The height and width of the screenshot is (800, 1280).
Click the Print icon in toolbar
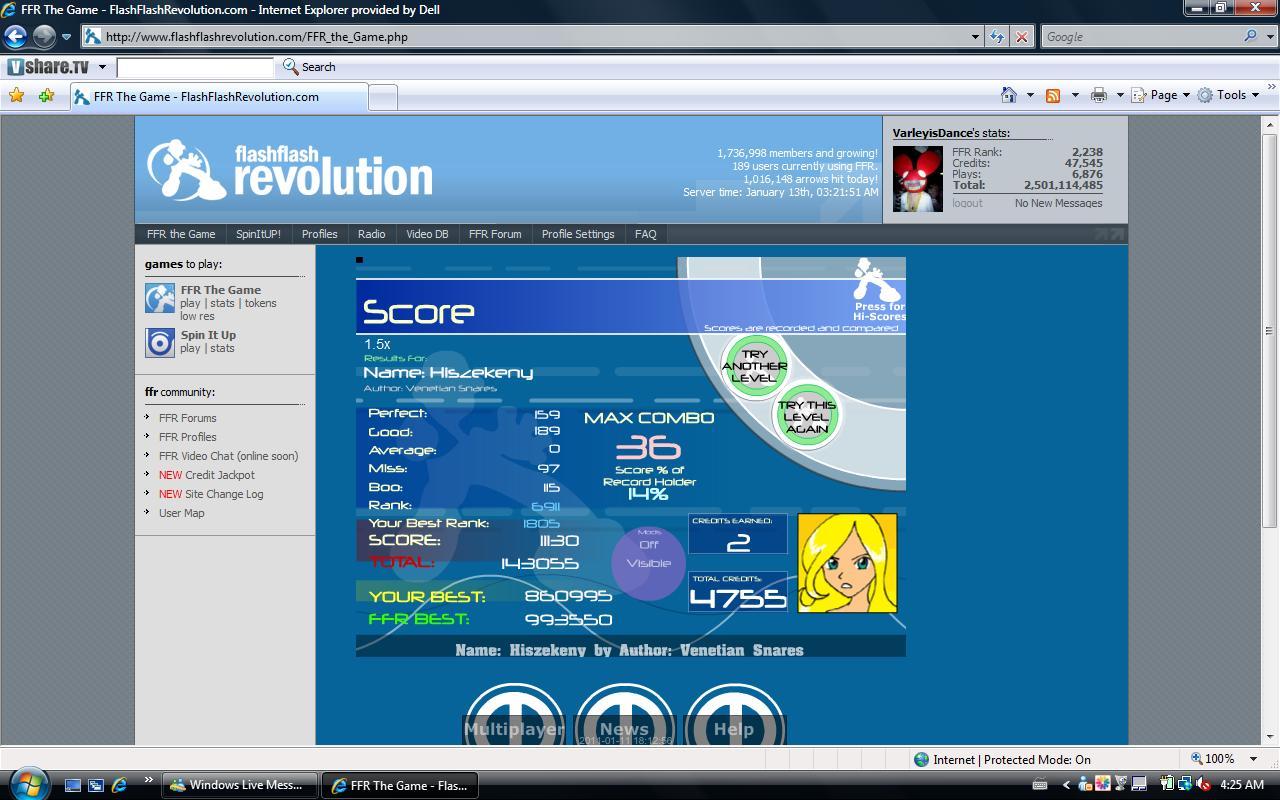[1099, 95]
